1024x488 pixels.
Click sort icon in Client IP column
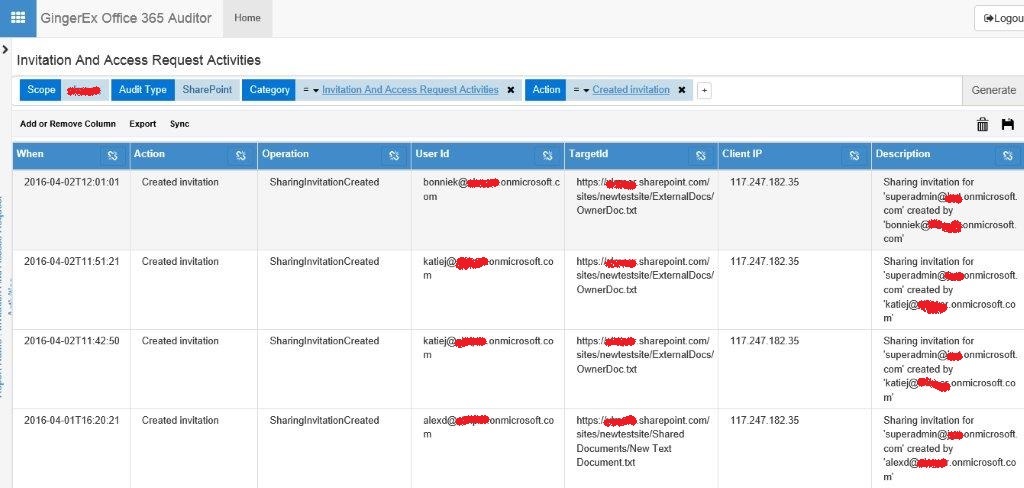[x=853, y=156]
